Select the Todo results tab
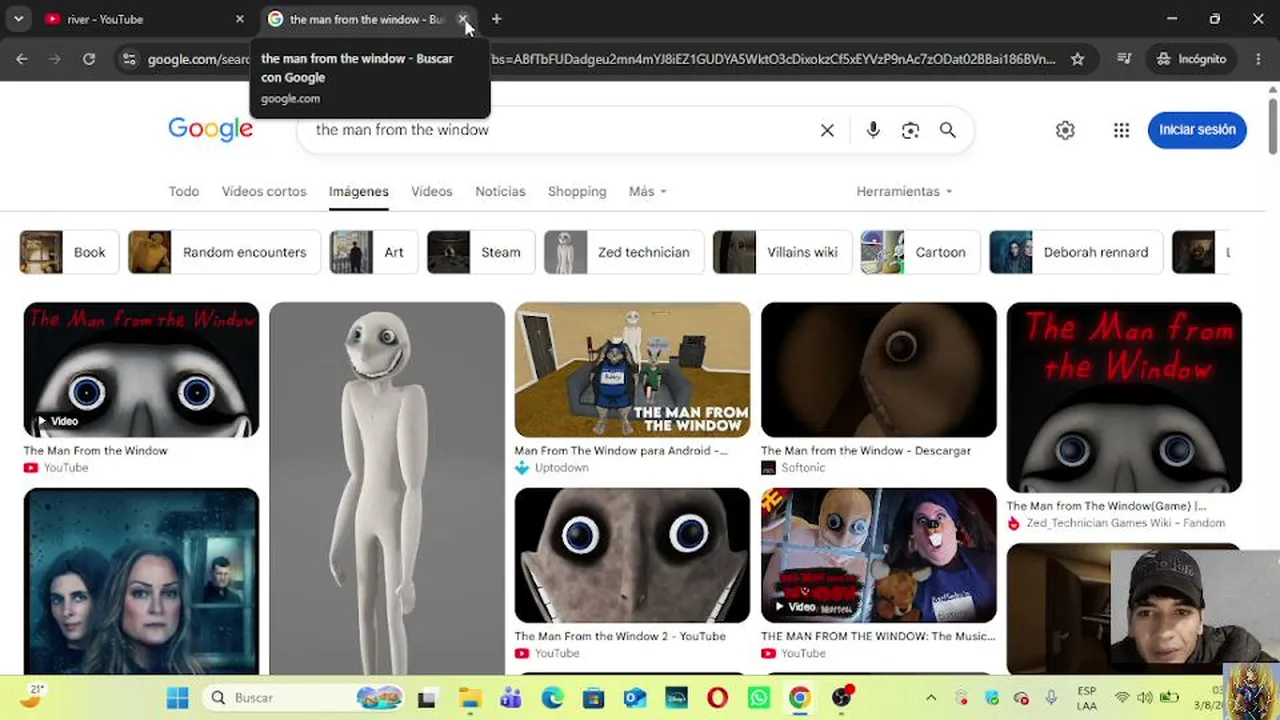Viewport: 1280px width, 720px height. [x=184, y=191]
